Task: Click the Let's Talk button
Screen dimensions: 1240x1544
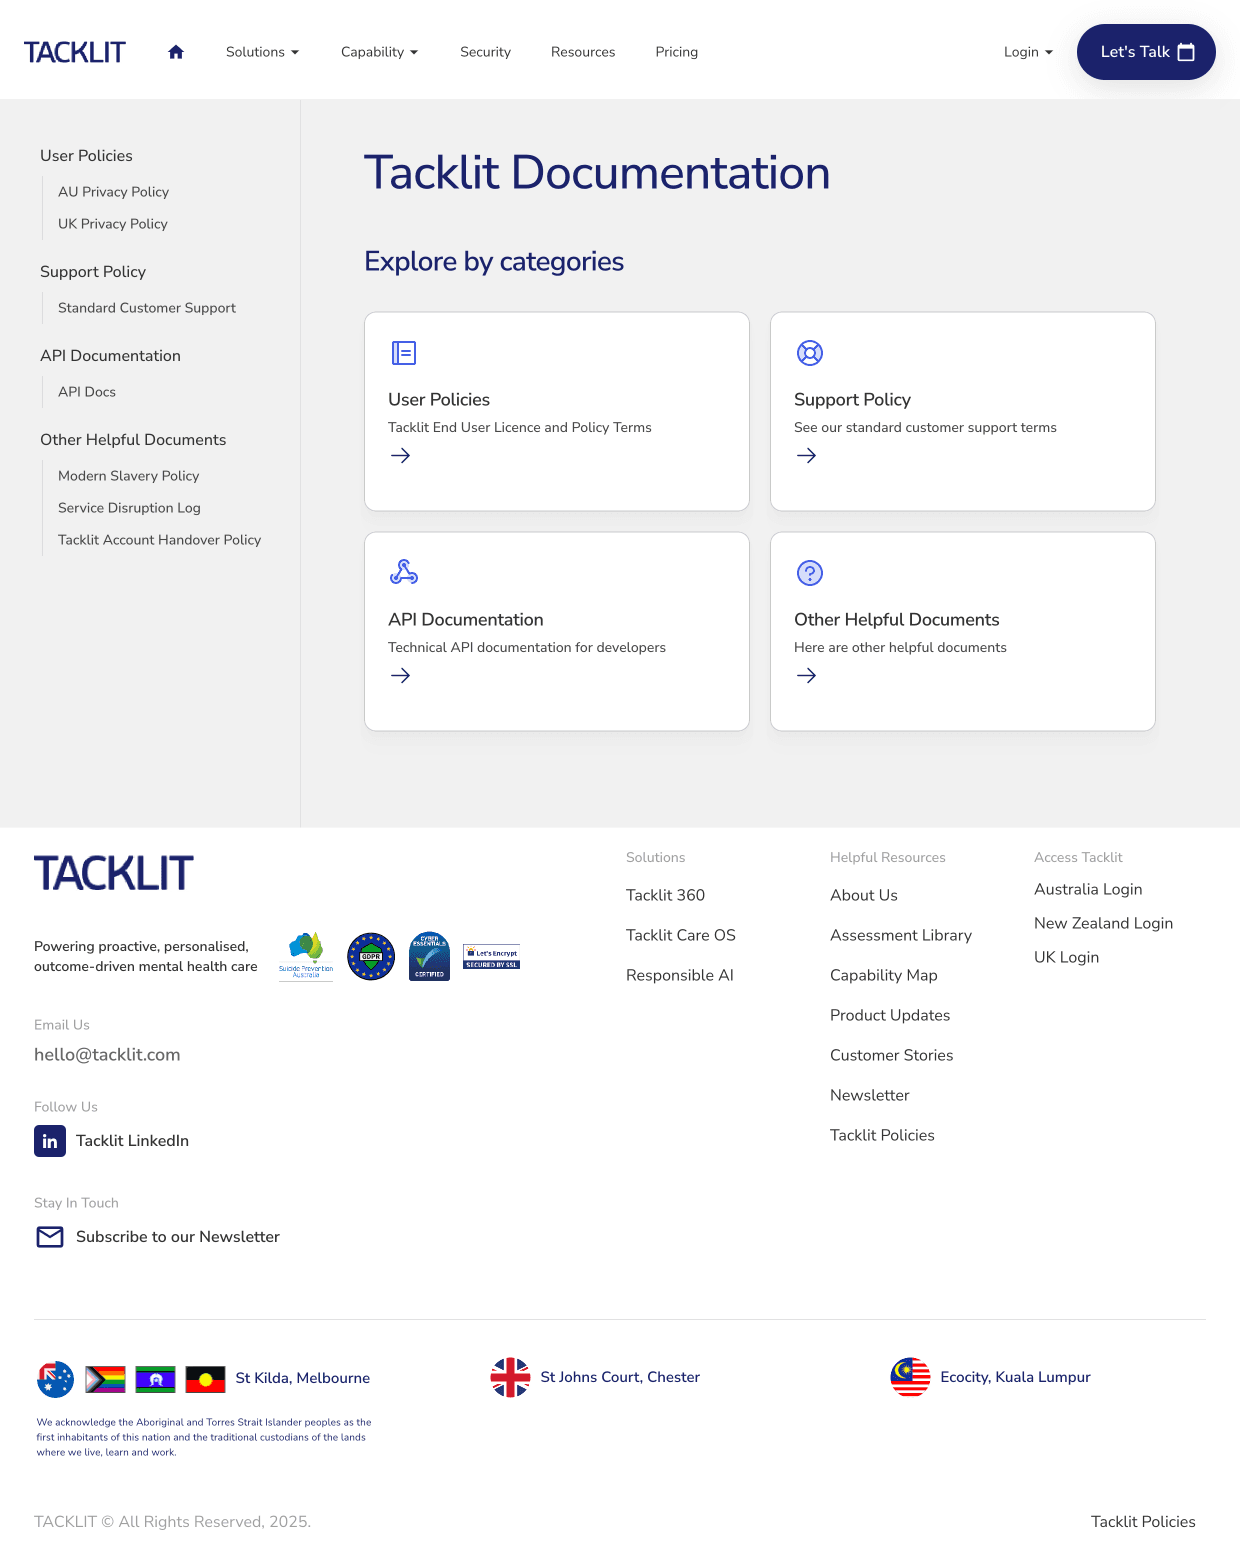Action: (x=1146, y=52)
